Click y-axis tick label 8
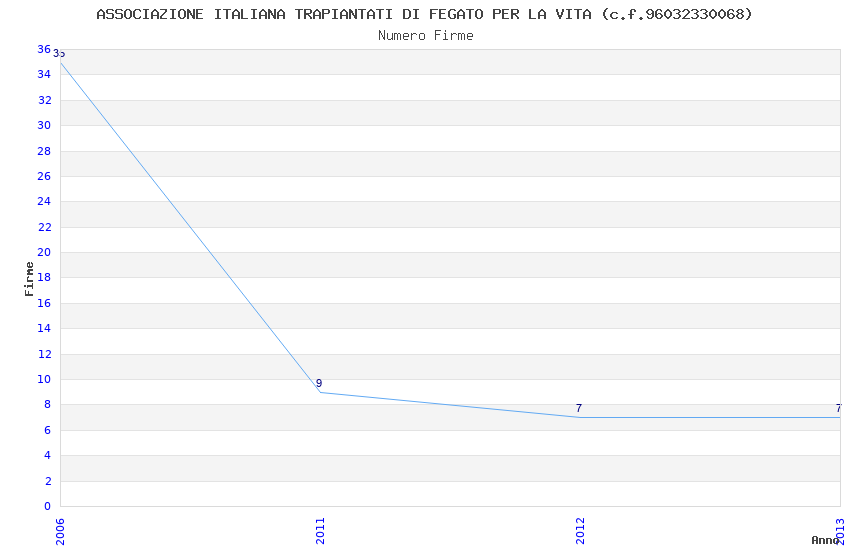This screenshot has height=550, width=850. coord(47,404)
